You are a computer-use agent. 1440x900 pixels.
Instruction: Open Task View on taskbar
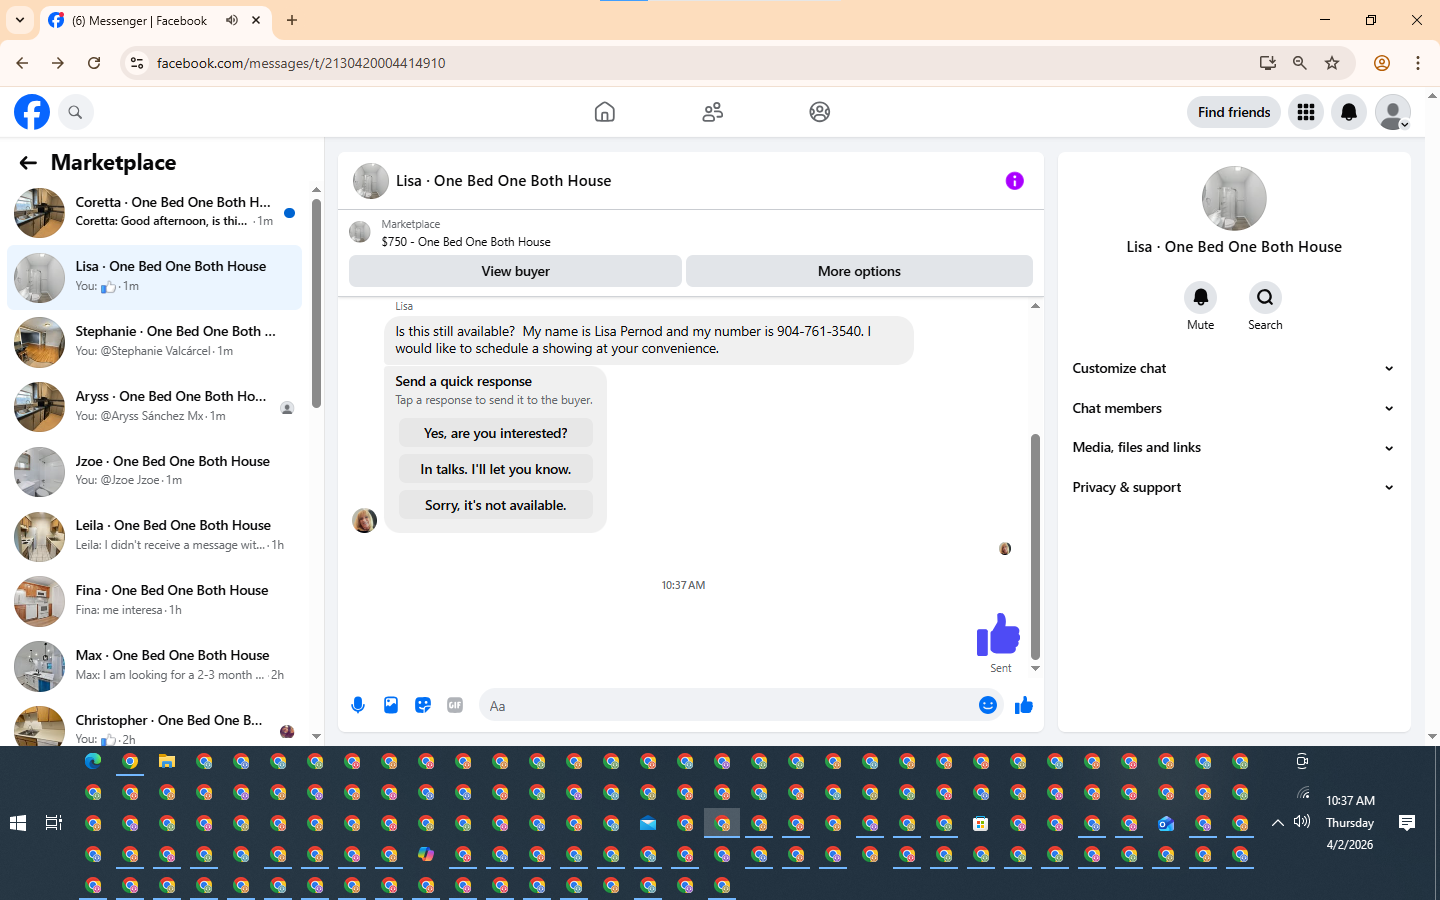pos(54,823)
